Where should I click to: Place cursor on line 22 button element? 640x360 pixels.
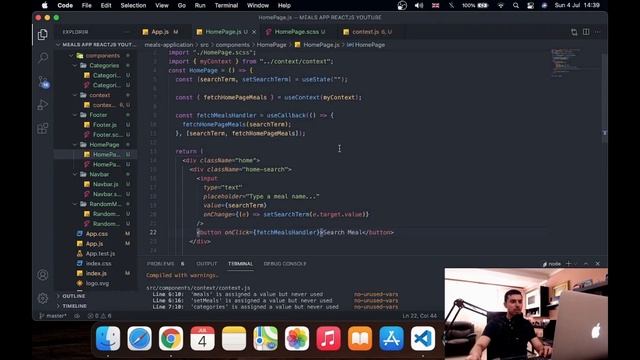295,232
